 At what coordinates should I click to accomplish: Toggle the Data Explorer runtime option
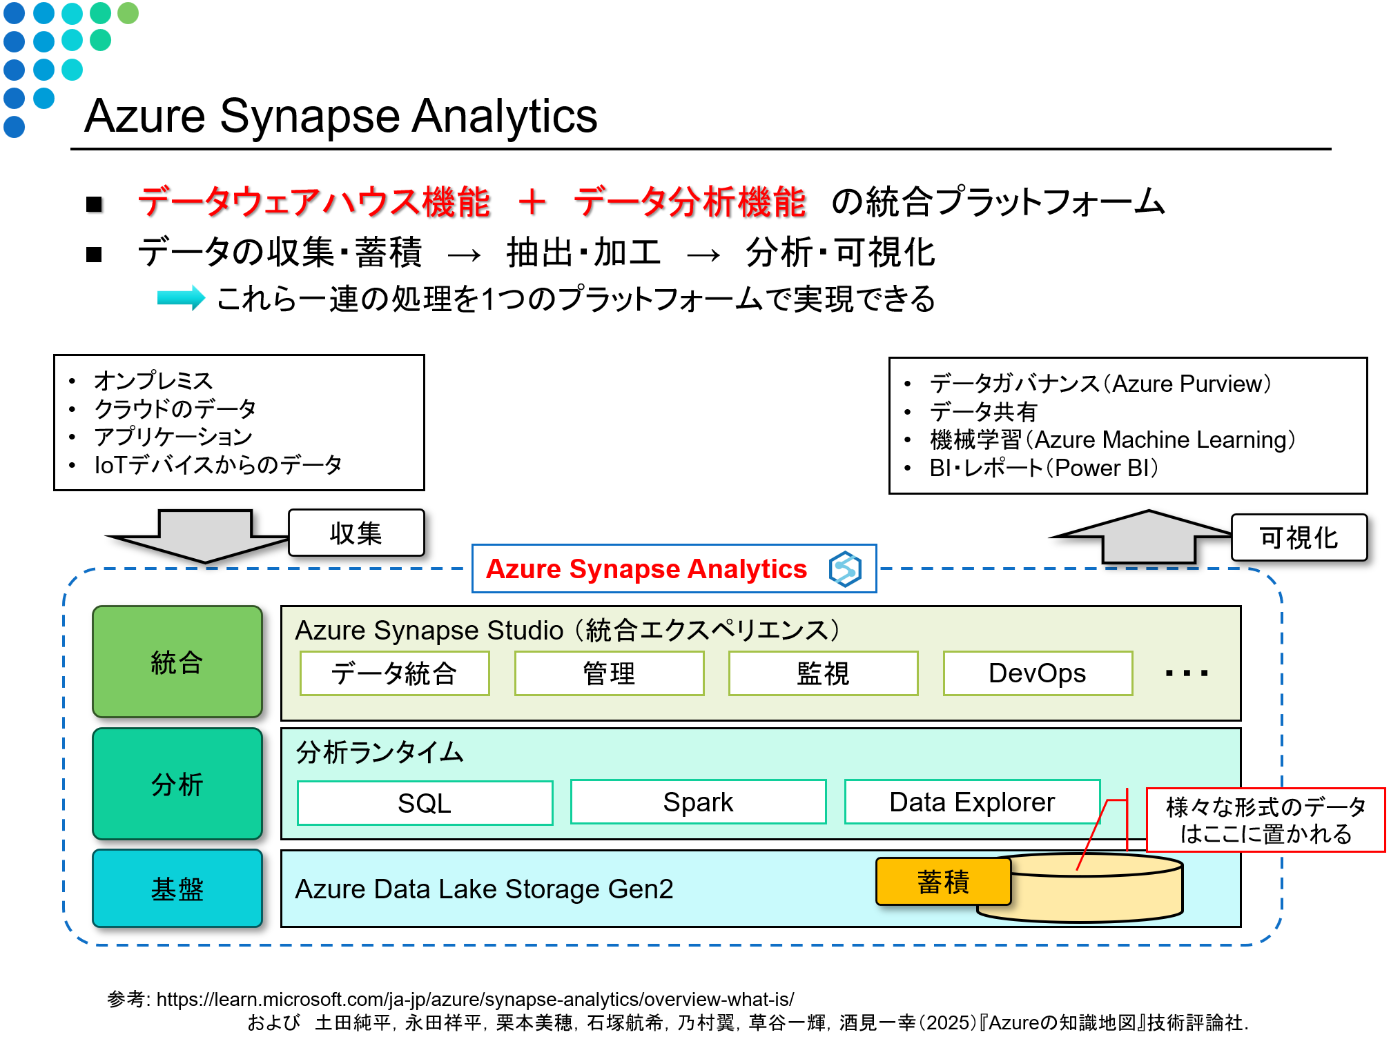[971, 802]
